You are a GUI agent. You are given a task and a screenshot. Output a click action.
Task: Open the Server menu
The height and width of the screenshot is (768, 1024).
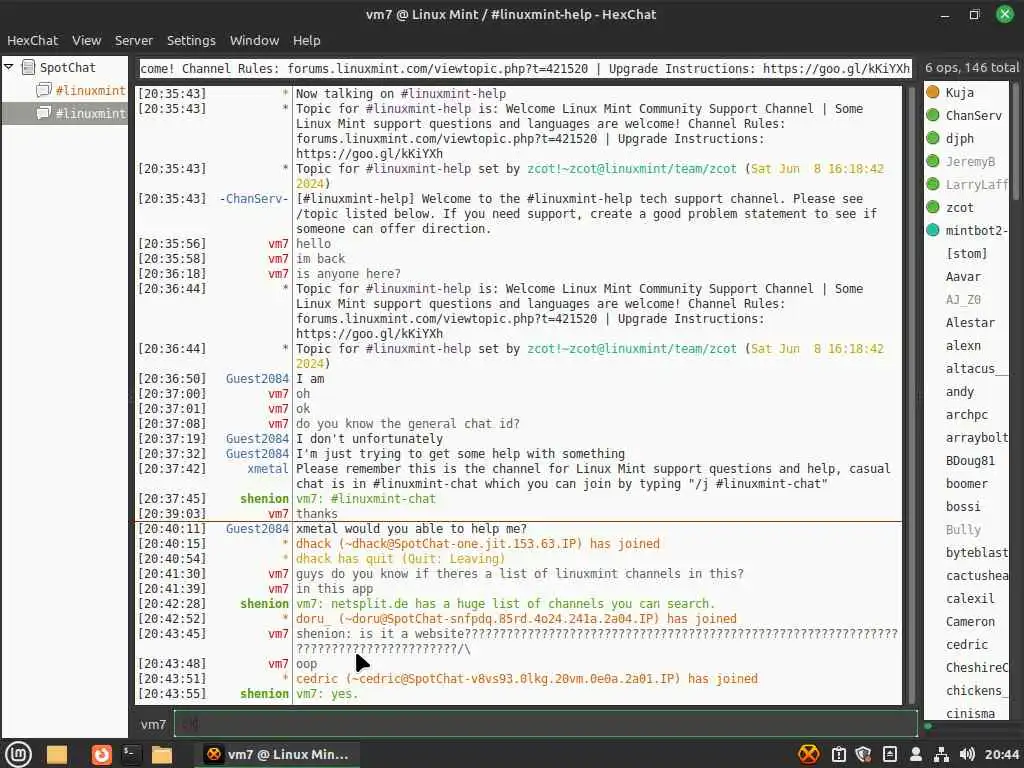pos(134,40)
